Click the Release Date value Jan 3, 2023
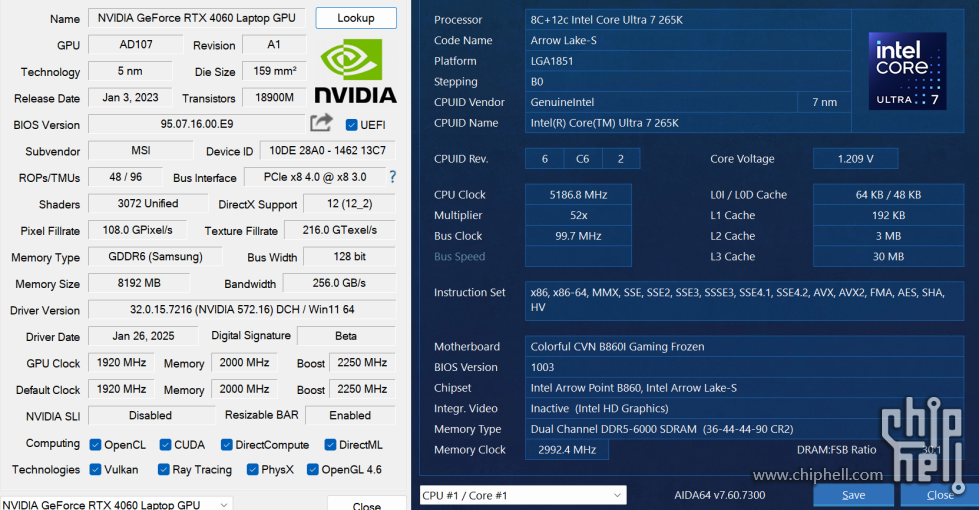The image size is (979, 510). pyautogui.click(x=130, y=97)
